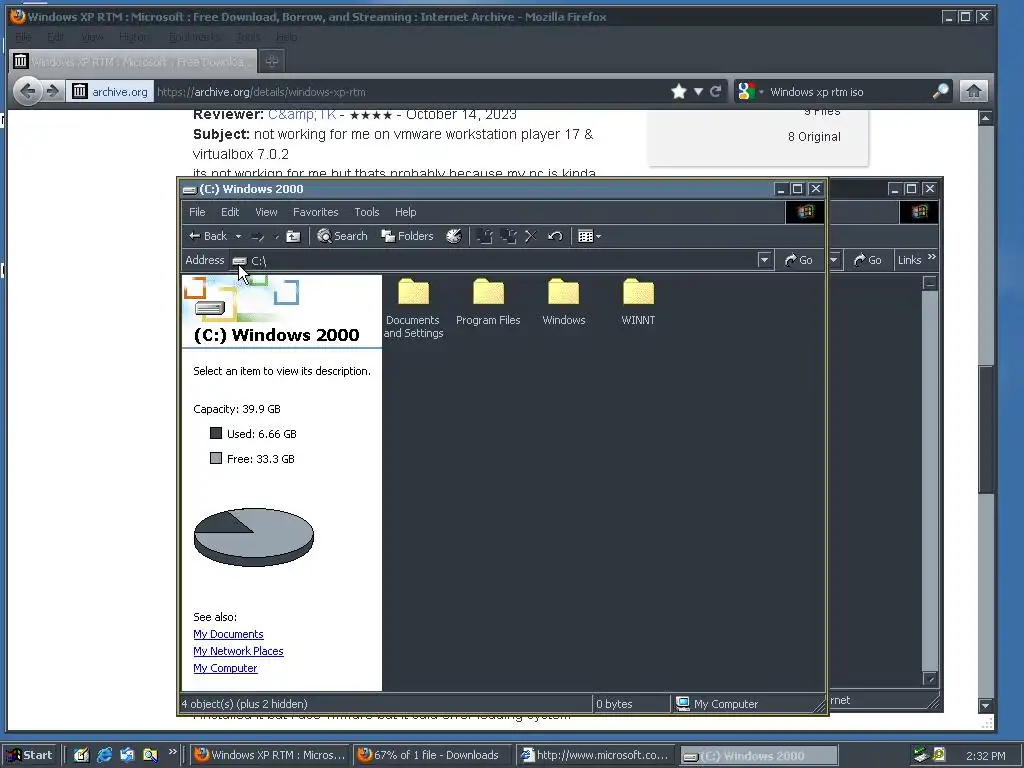
Task: Click the search magnifier icon in Firefox
Action: 940,91
